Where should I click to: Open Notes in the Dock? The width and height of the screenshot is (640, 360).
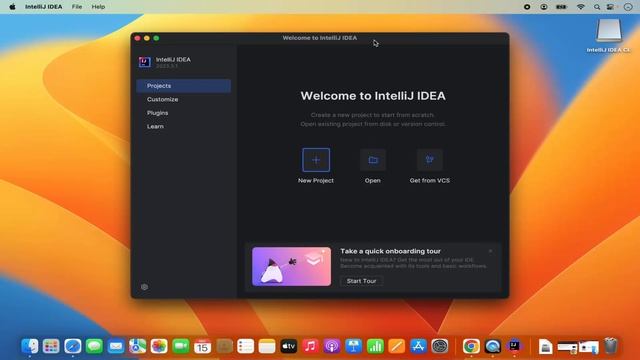coord(267,346)
